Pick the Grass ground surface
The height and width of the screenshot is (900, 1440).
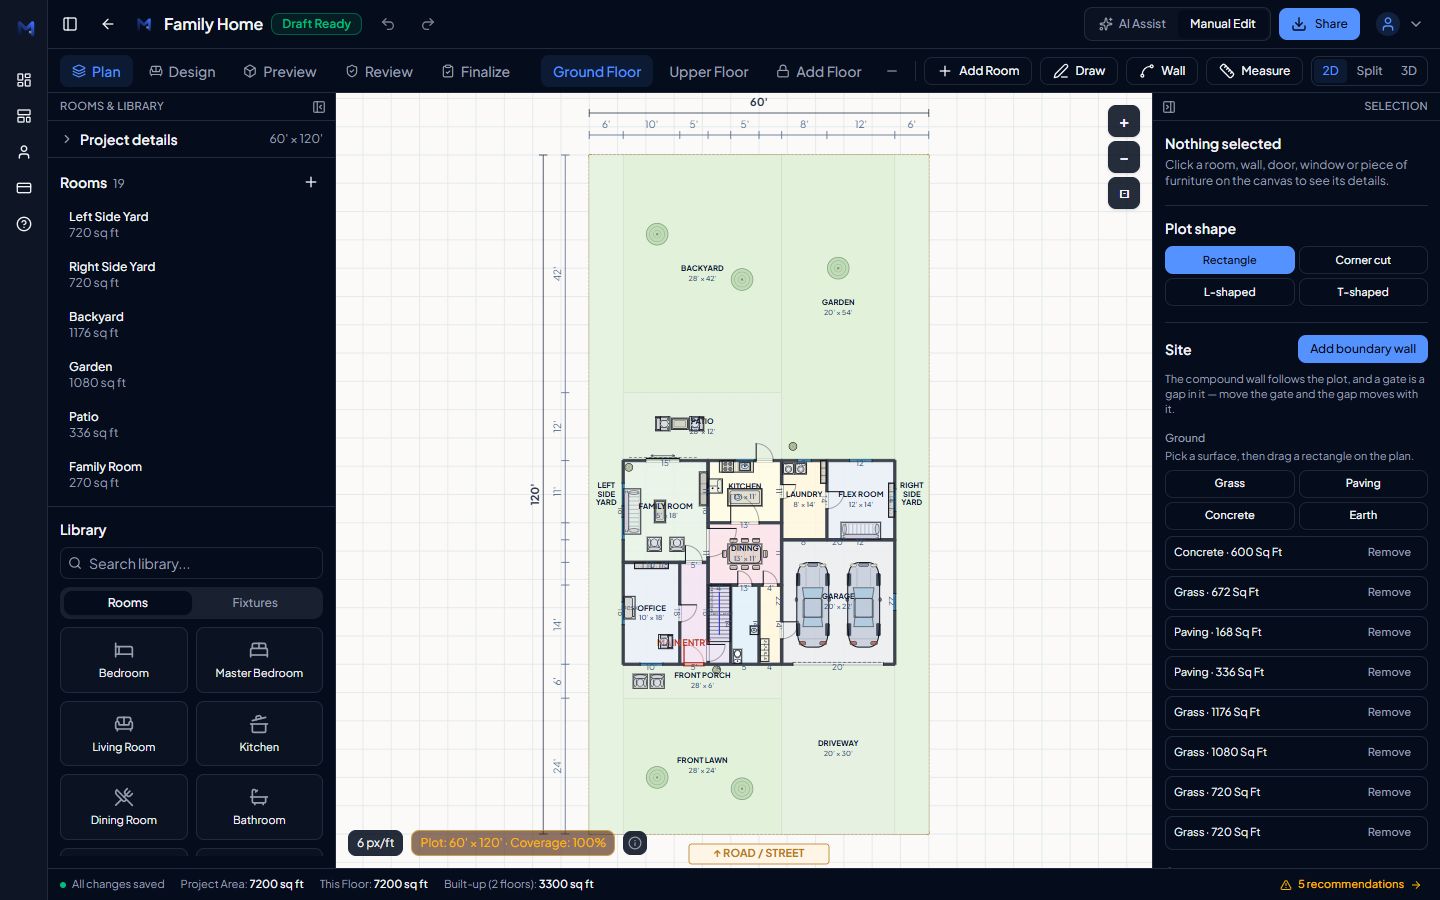(x=1230, y=483)
